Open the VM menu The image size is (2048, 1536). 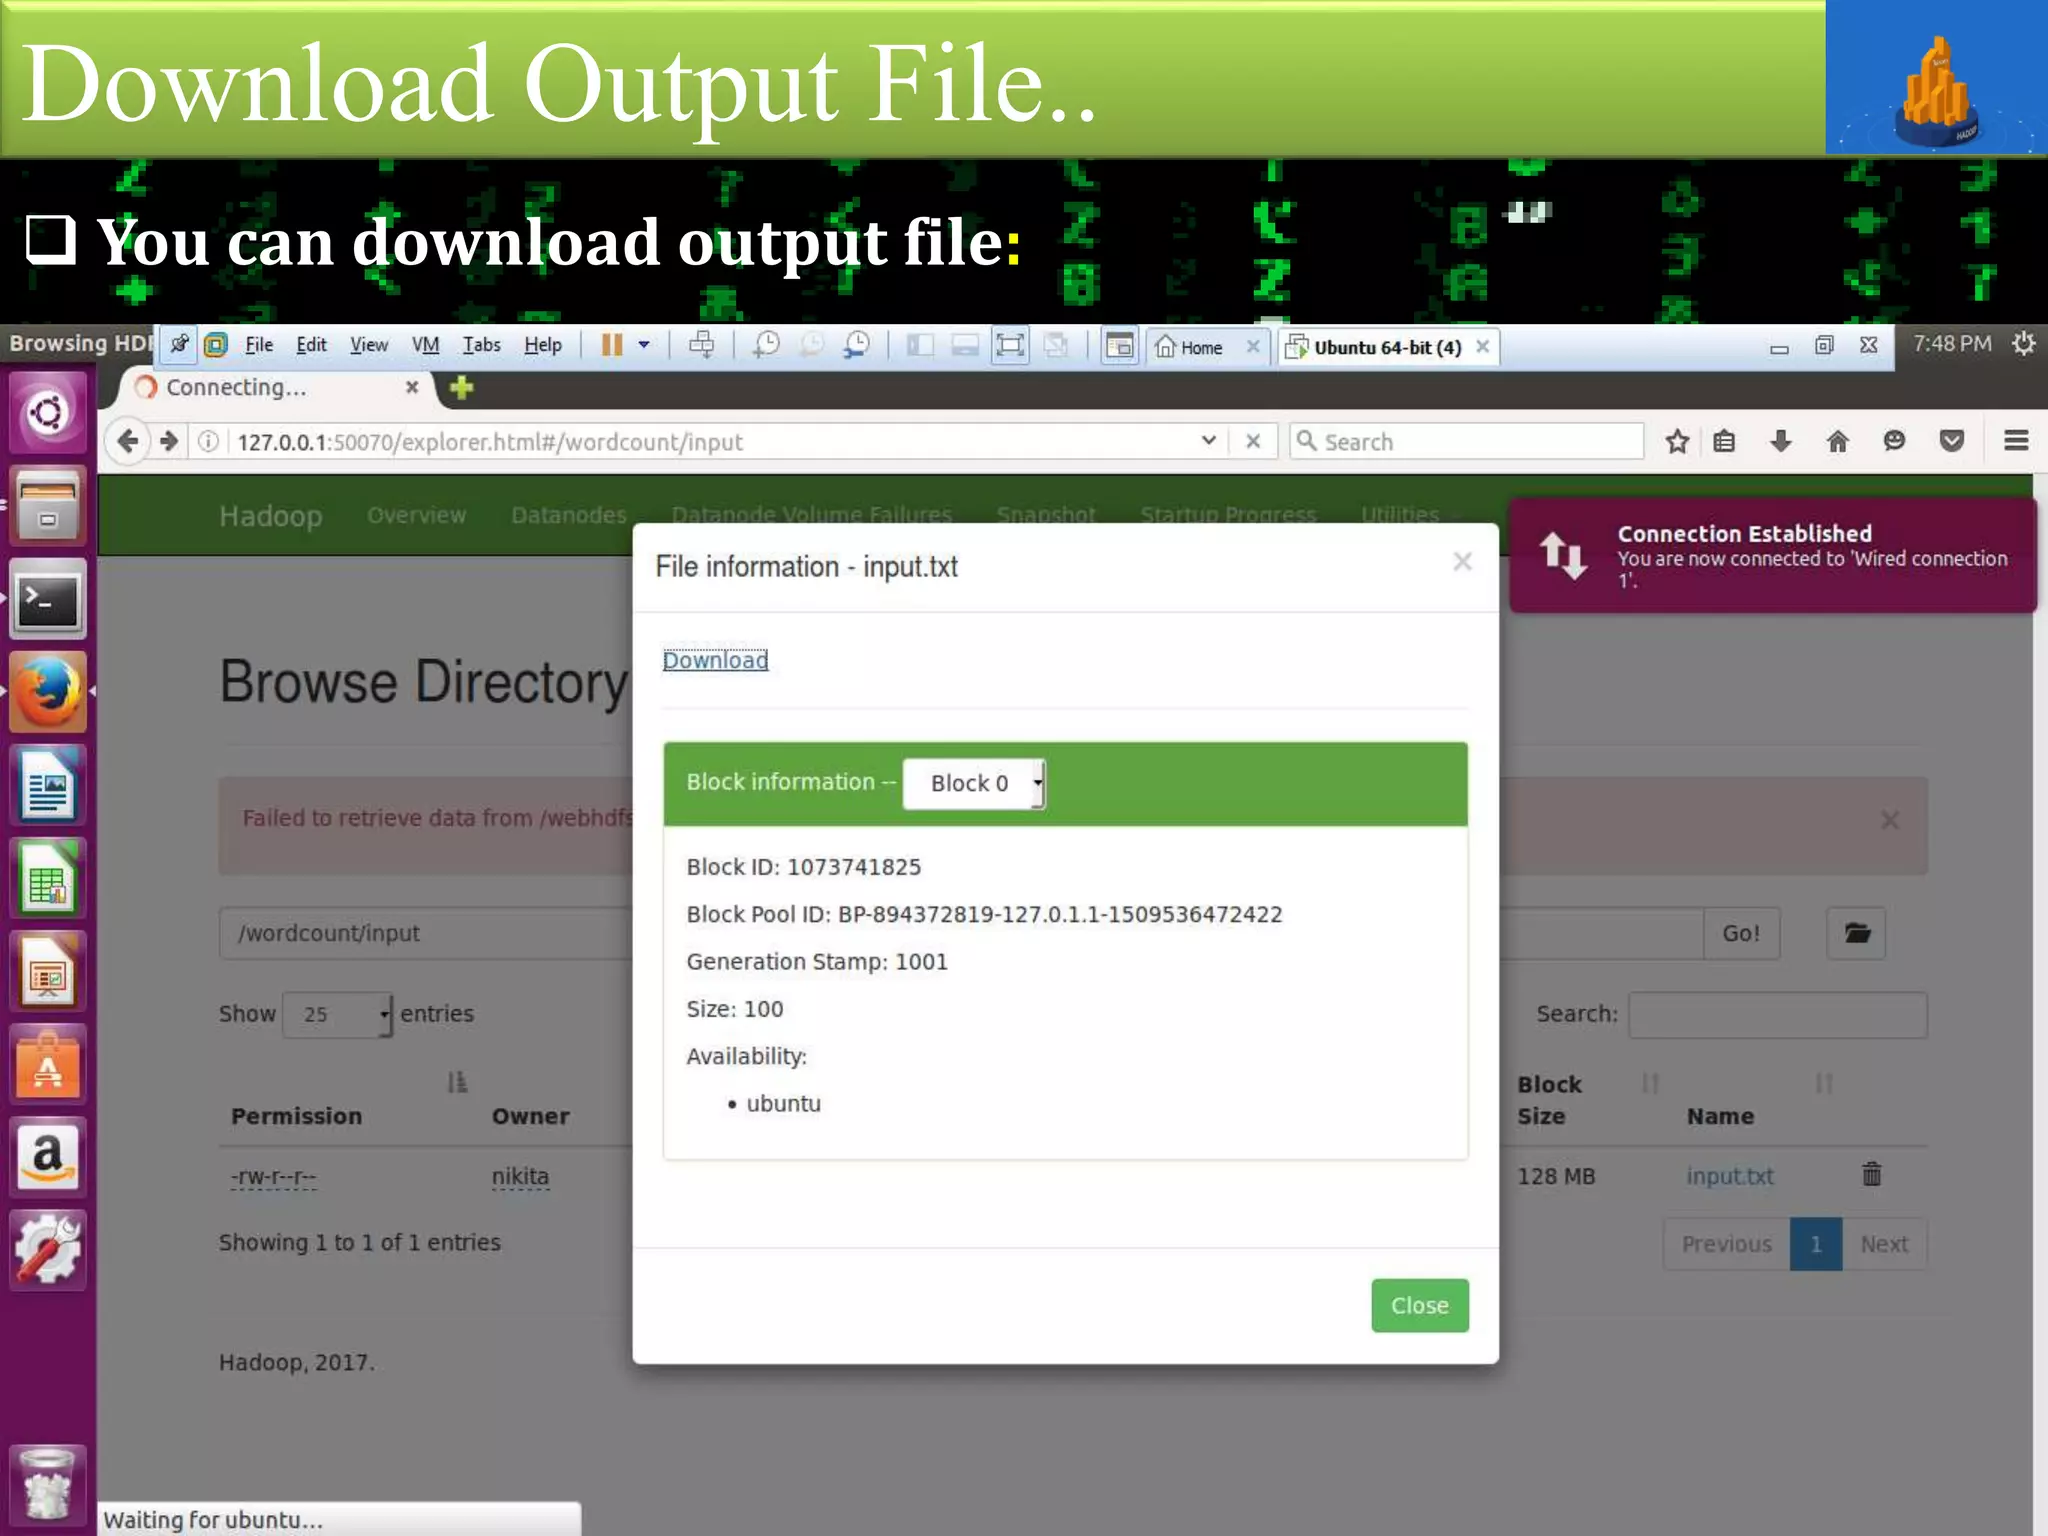[425, 345]
